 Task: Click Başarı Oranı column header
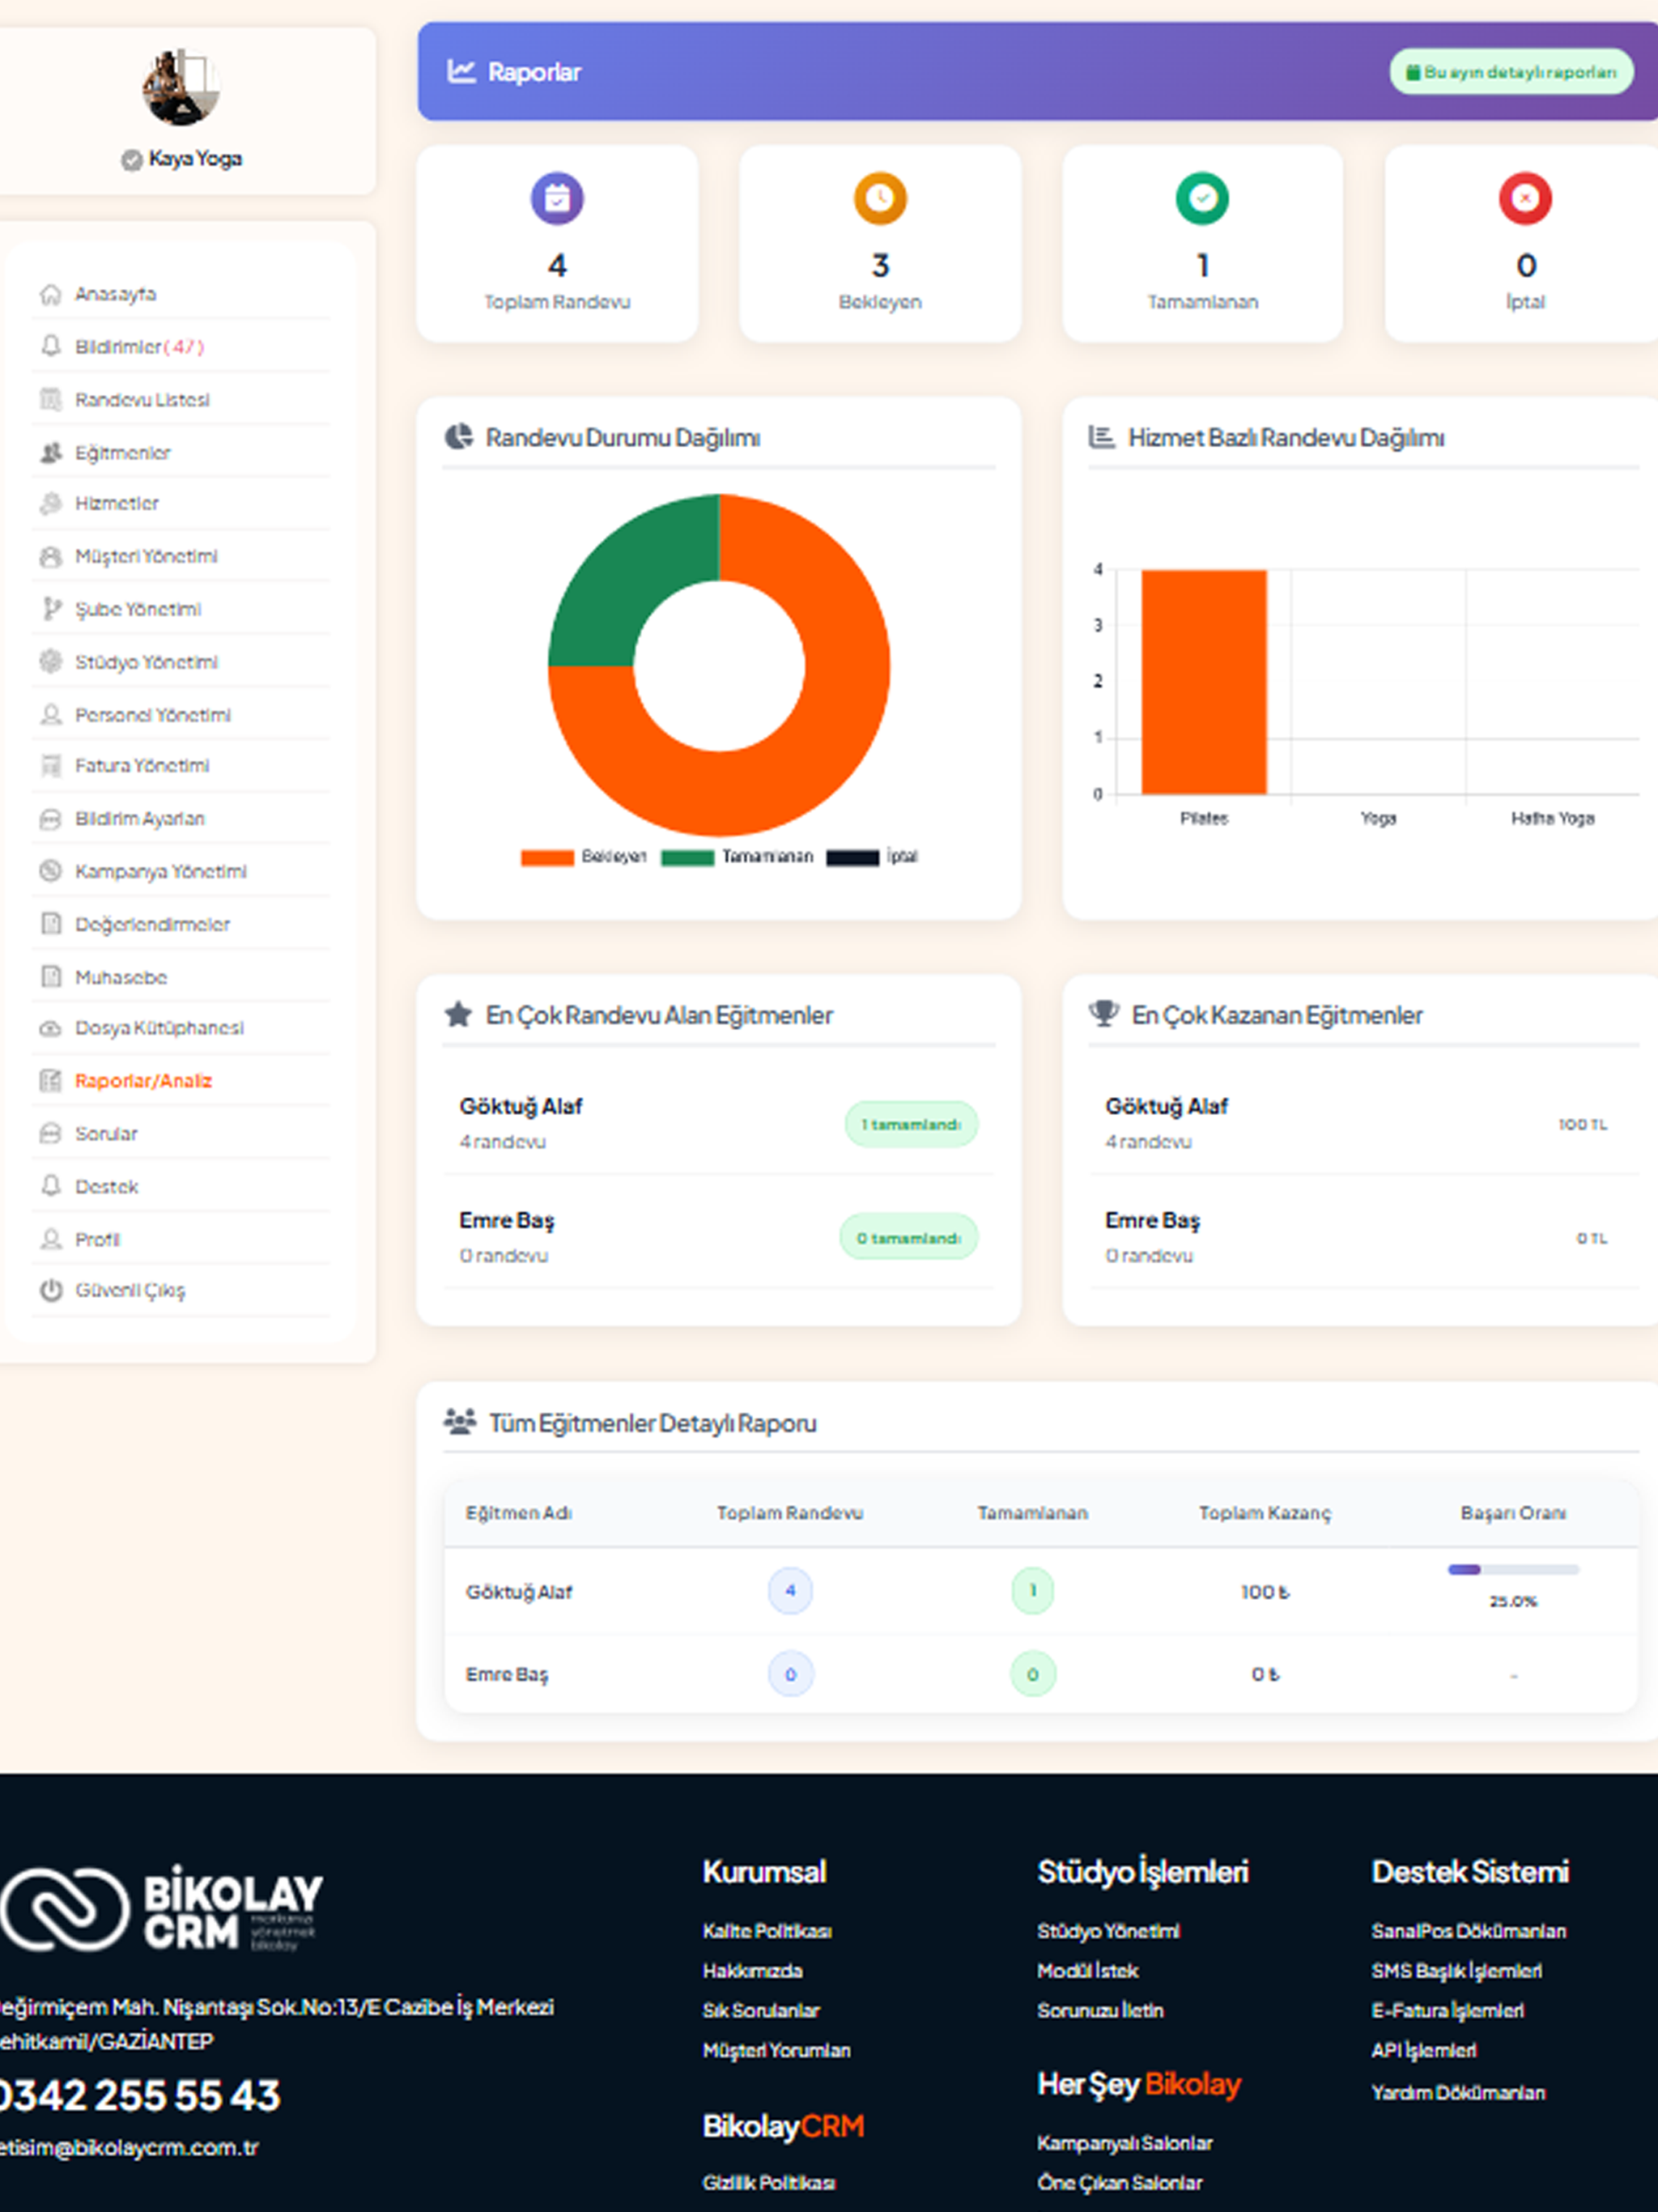tap(1513, 1513)
